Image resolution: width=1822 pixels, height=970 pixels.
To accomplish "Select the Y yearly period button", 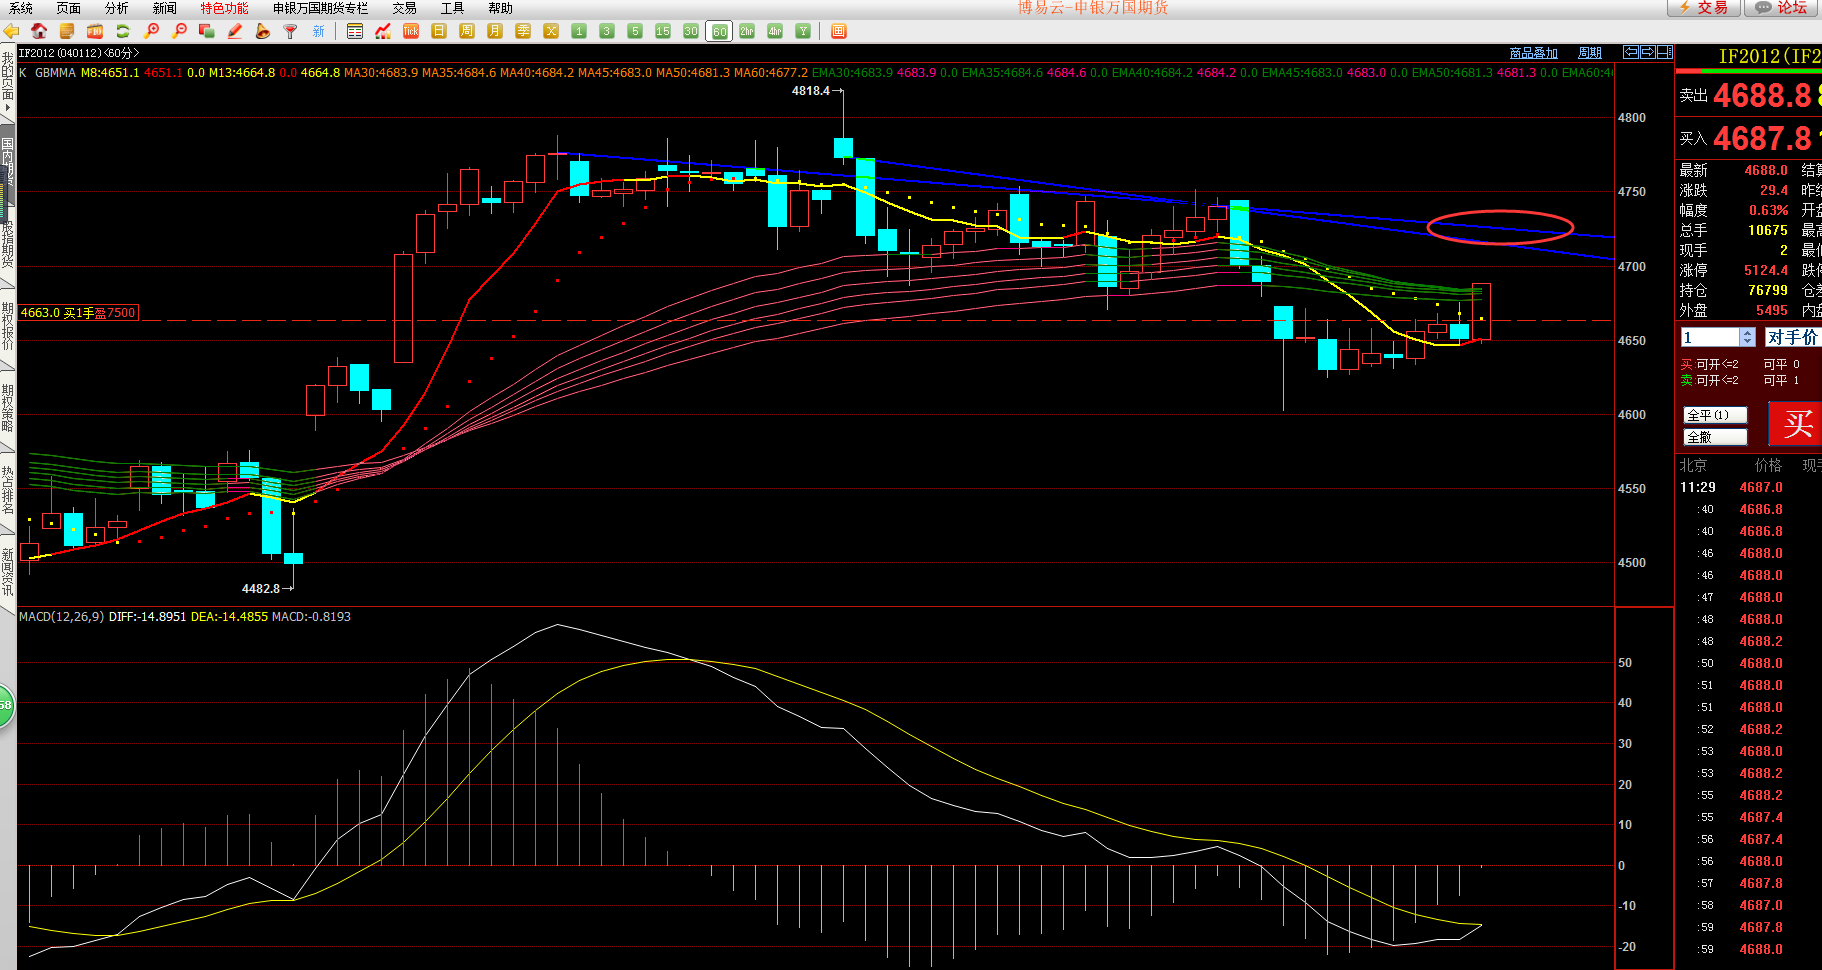I will pyautogui.click(x=803, y=31).
